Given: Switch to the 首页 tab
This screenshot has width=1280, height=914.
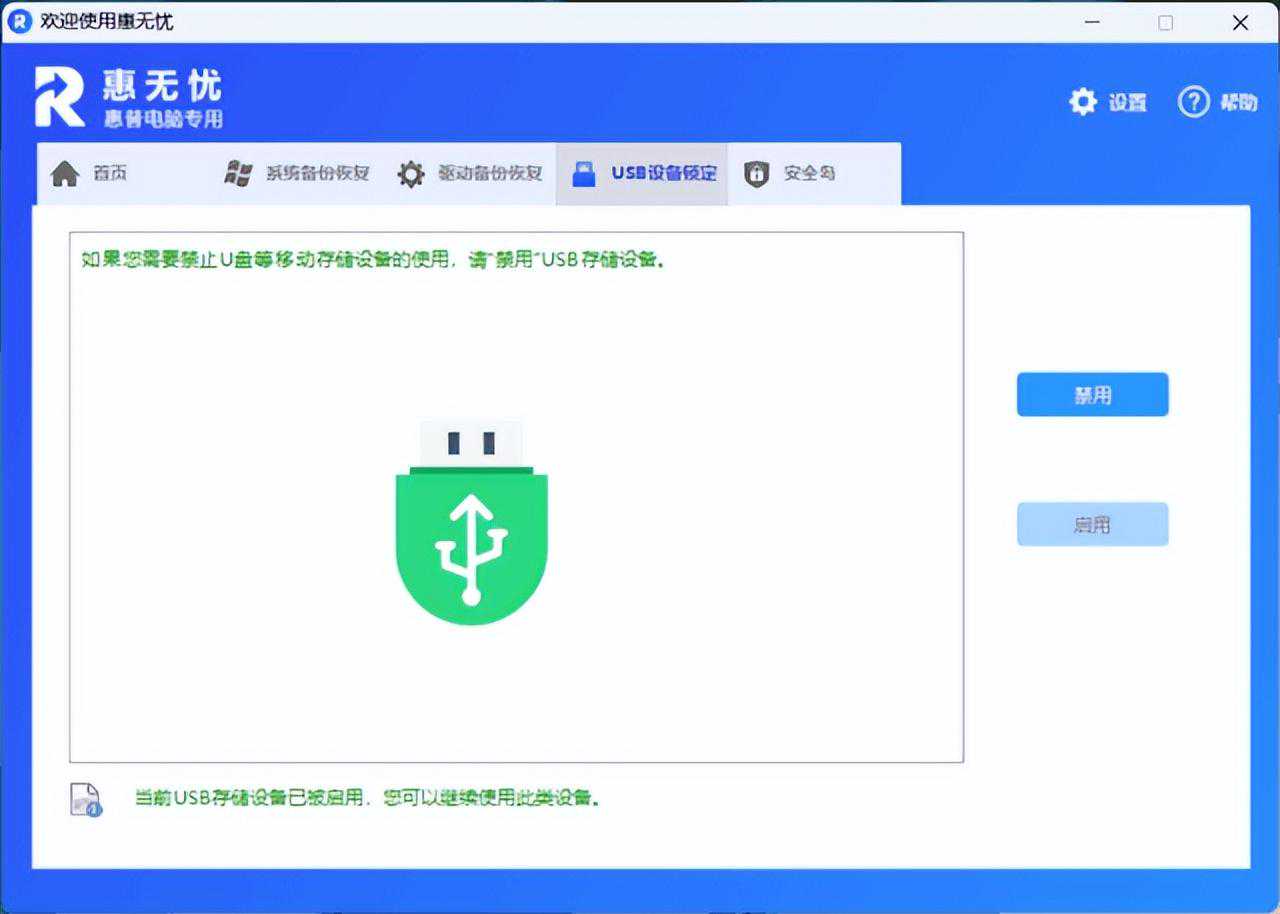Looking at the screenshot, I should tap(110, 174).
